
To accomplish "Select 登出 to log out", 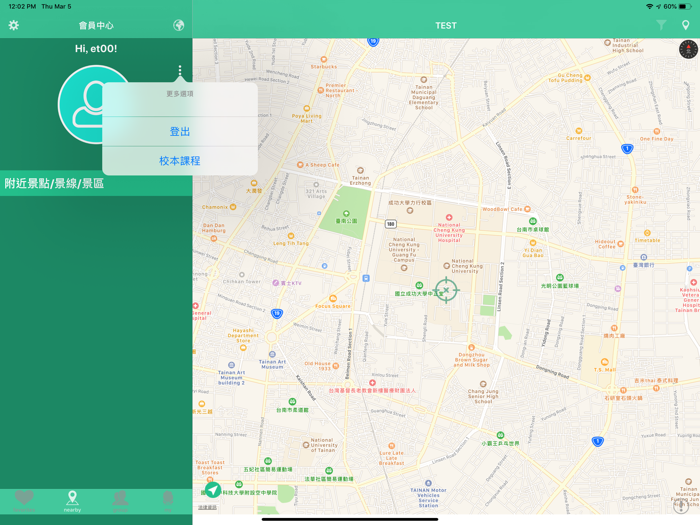I will point(180,132).
